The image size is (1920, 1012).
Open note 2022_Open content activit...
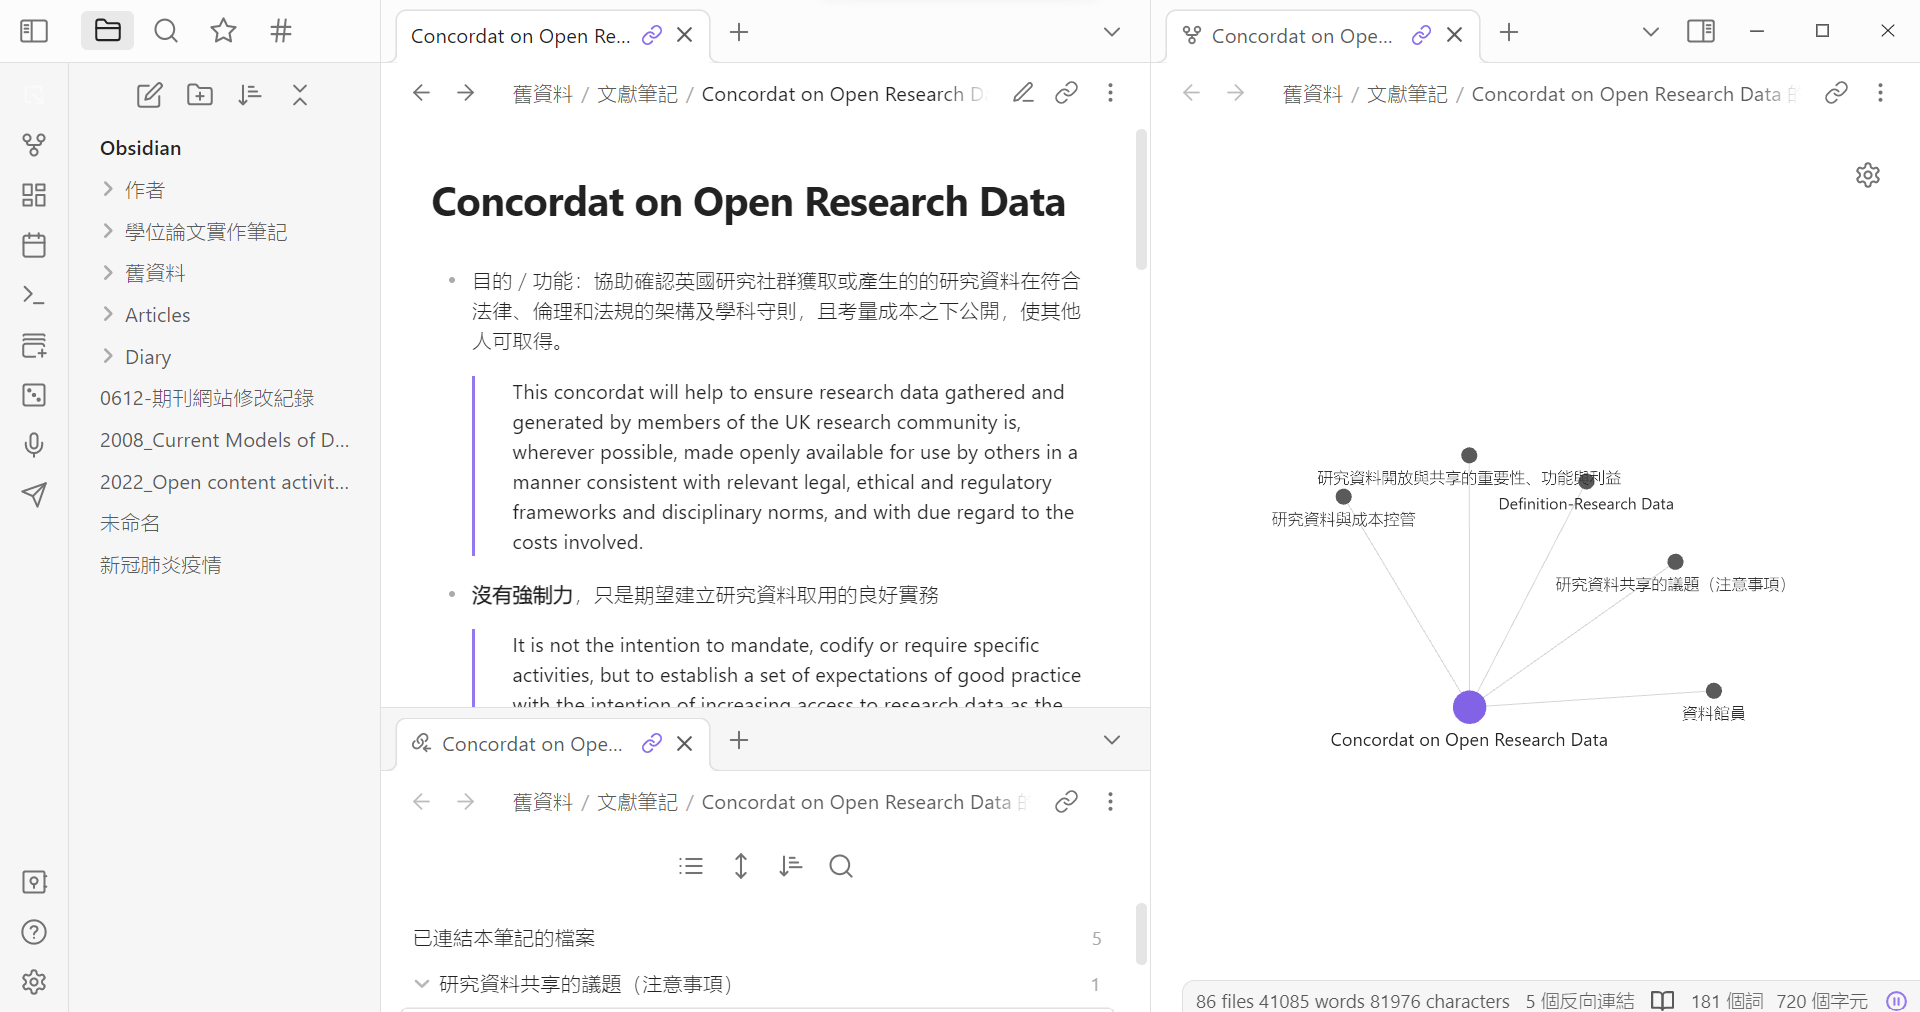point(225,482)
